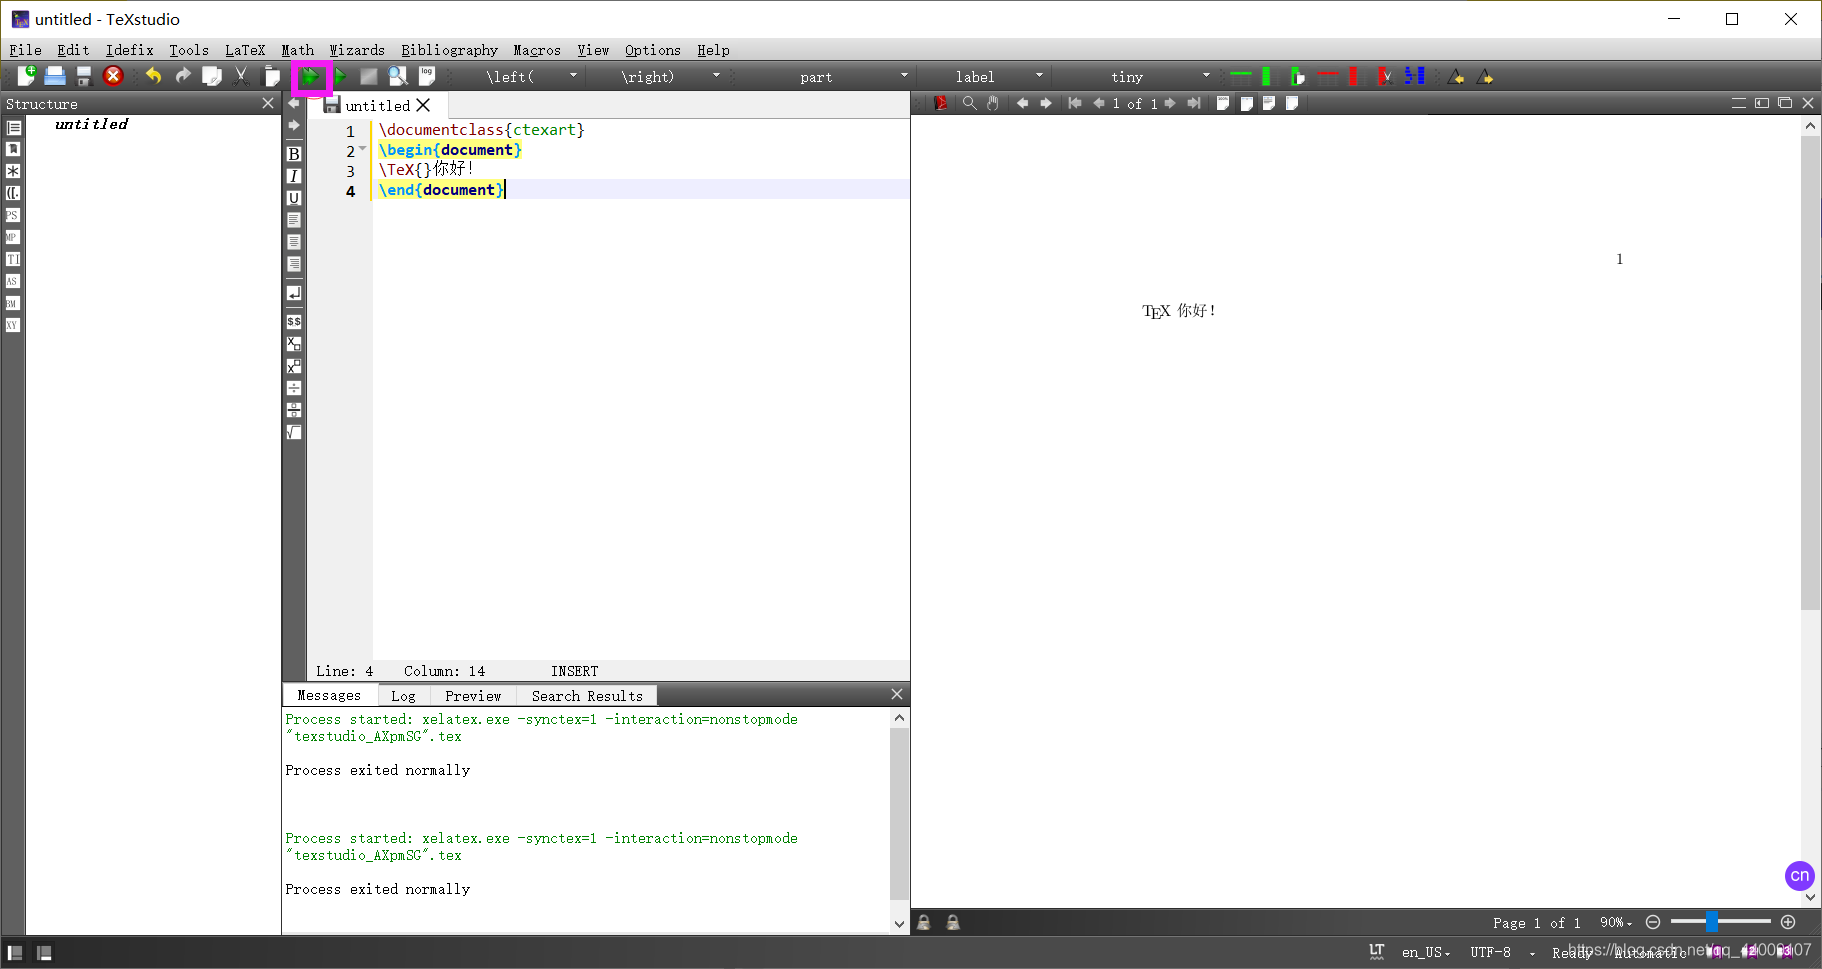The height and width of the screenshot is (969, 1822).
Task: Redo the last undone edit
Action: [183, 76]
